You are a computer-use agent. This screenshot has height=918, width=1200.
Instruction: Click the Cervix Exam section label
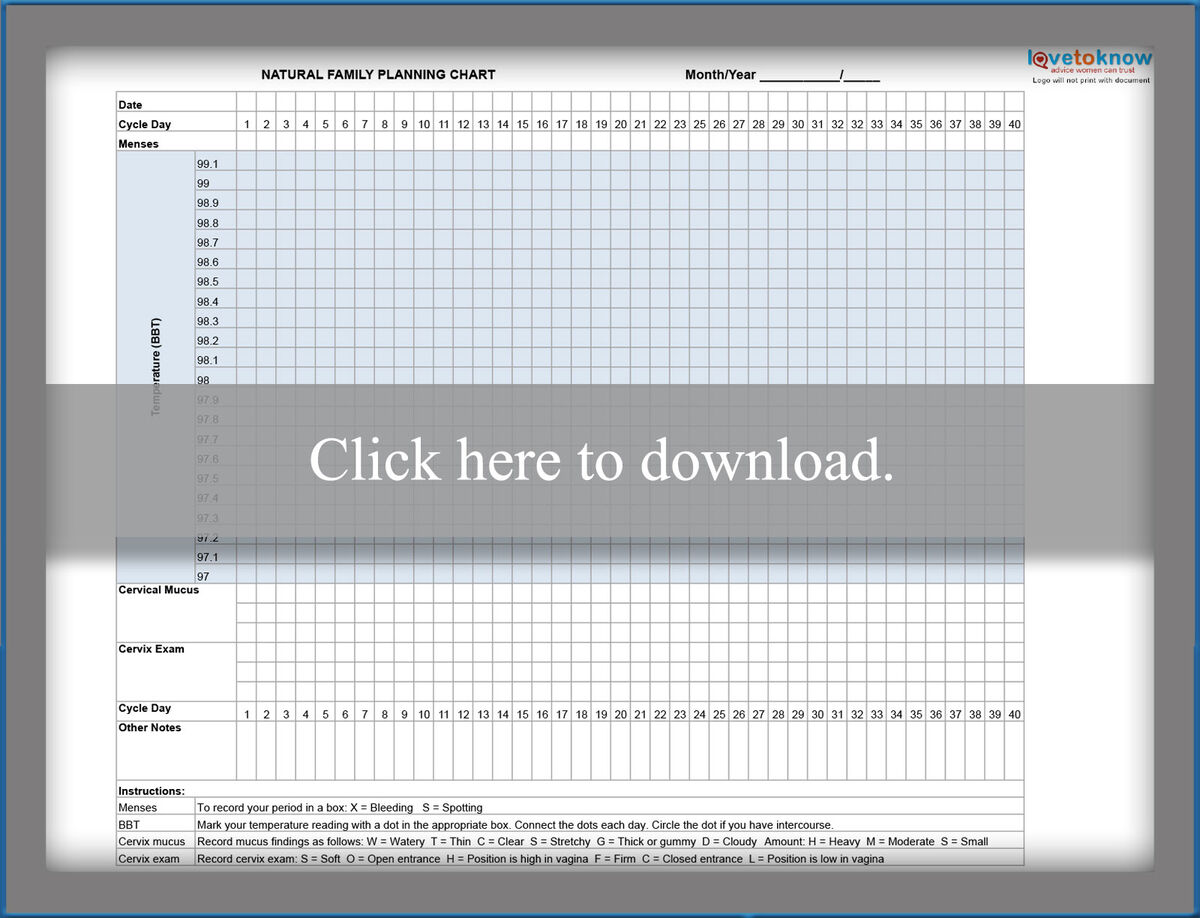click(x=150, y=648)
